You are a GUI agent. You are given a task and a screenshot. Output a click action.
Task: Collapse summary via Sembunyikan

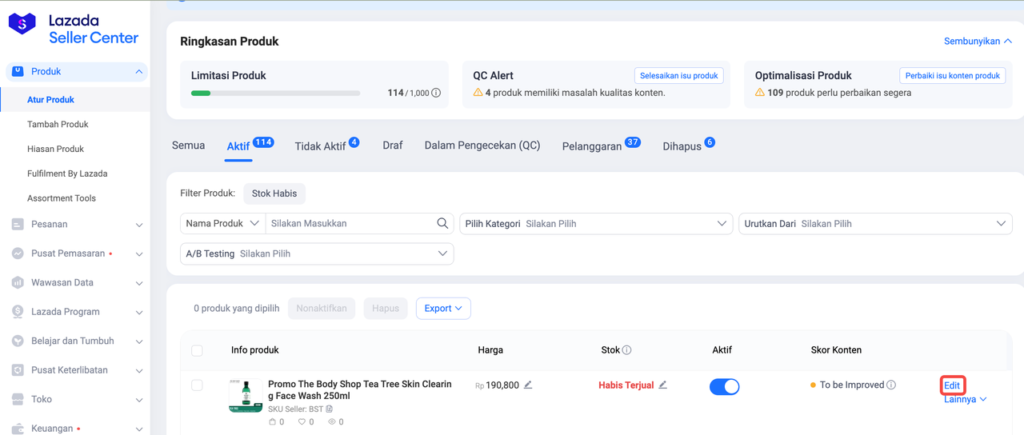(x=978, y=41)
